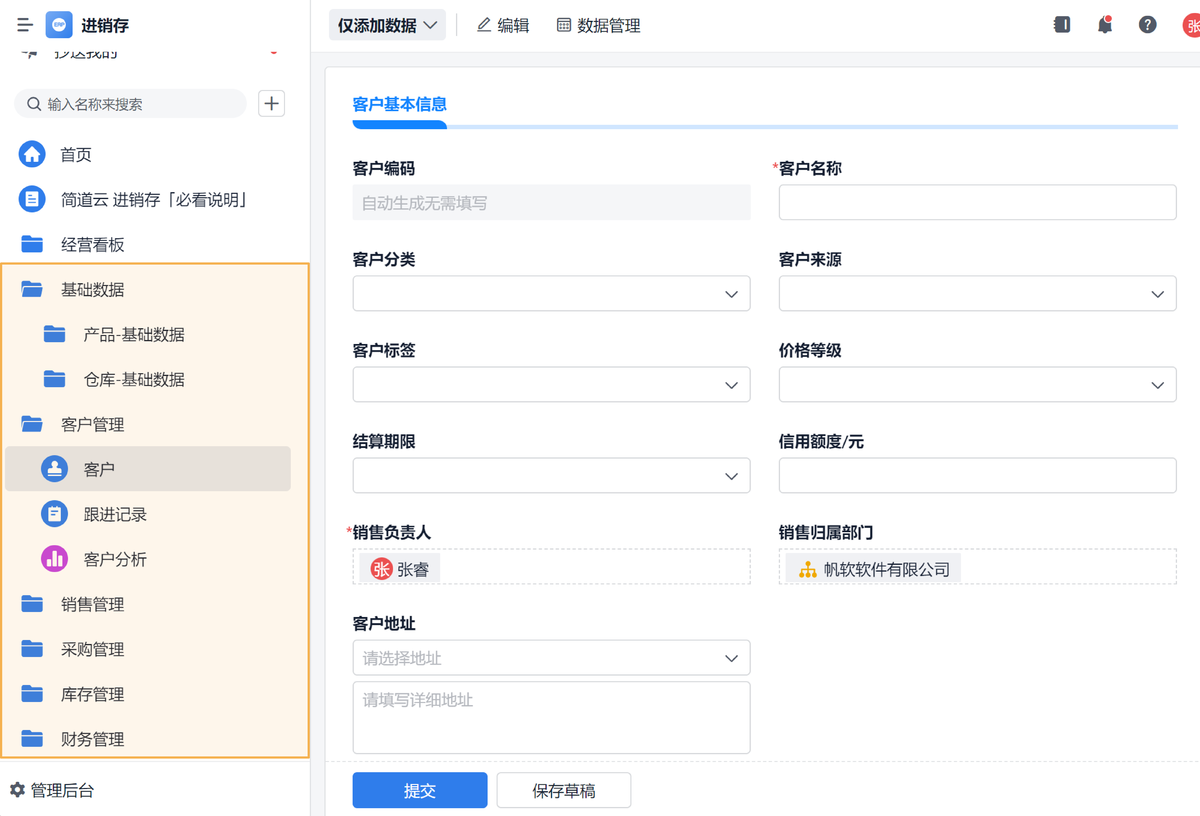Open the 首页 home icon
Viewport: 1200px width, 816px height.
32,155
